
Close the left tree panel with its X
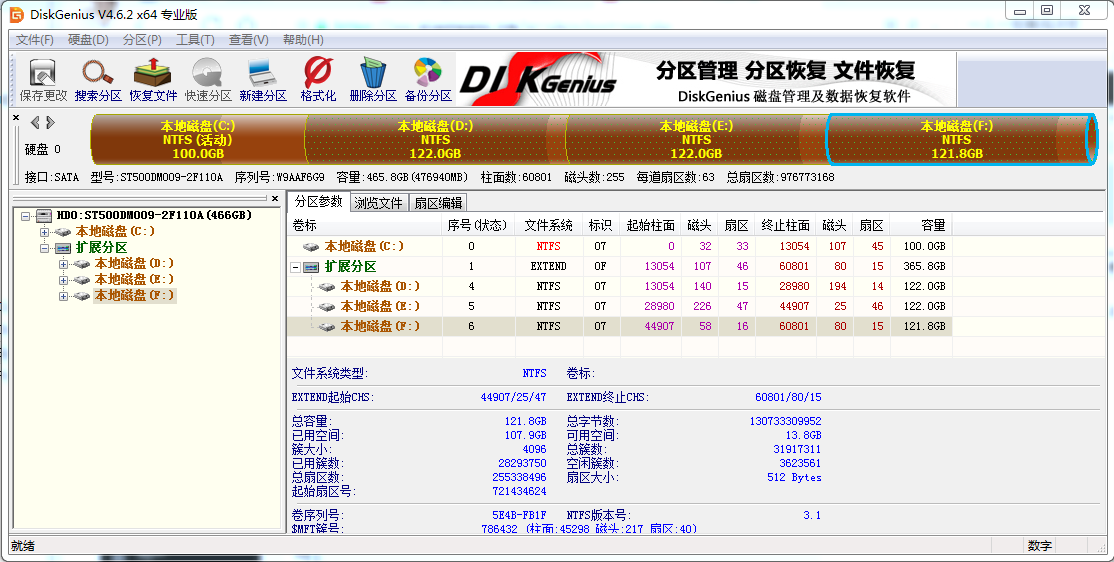coord(275,199)
